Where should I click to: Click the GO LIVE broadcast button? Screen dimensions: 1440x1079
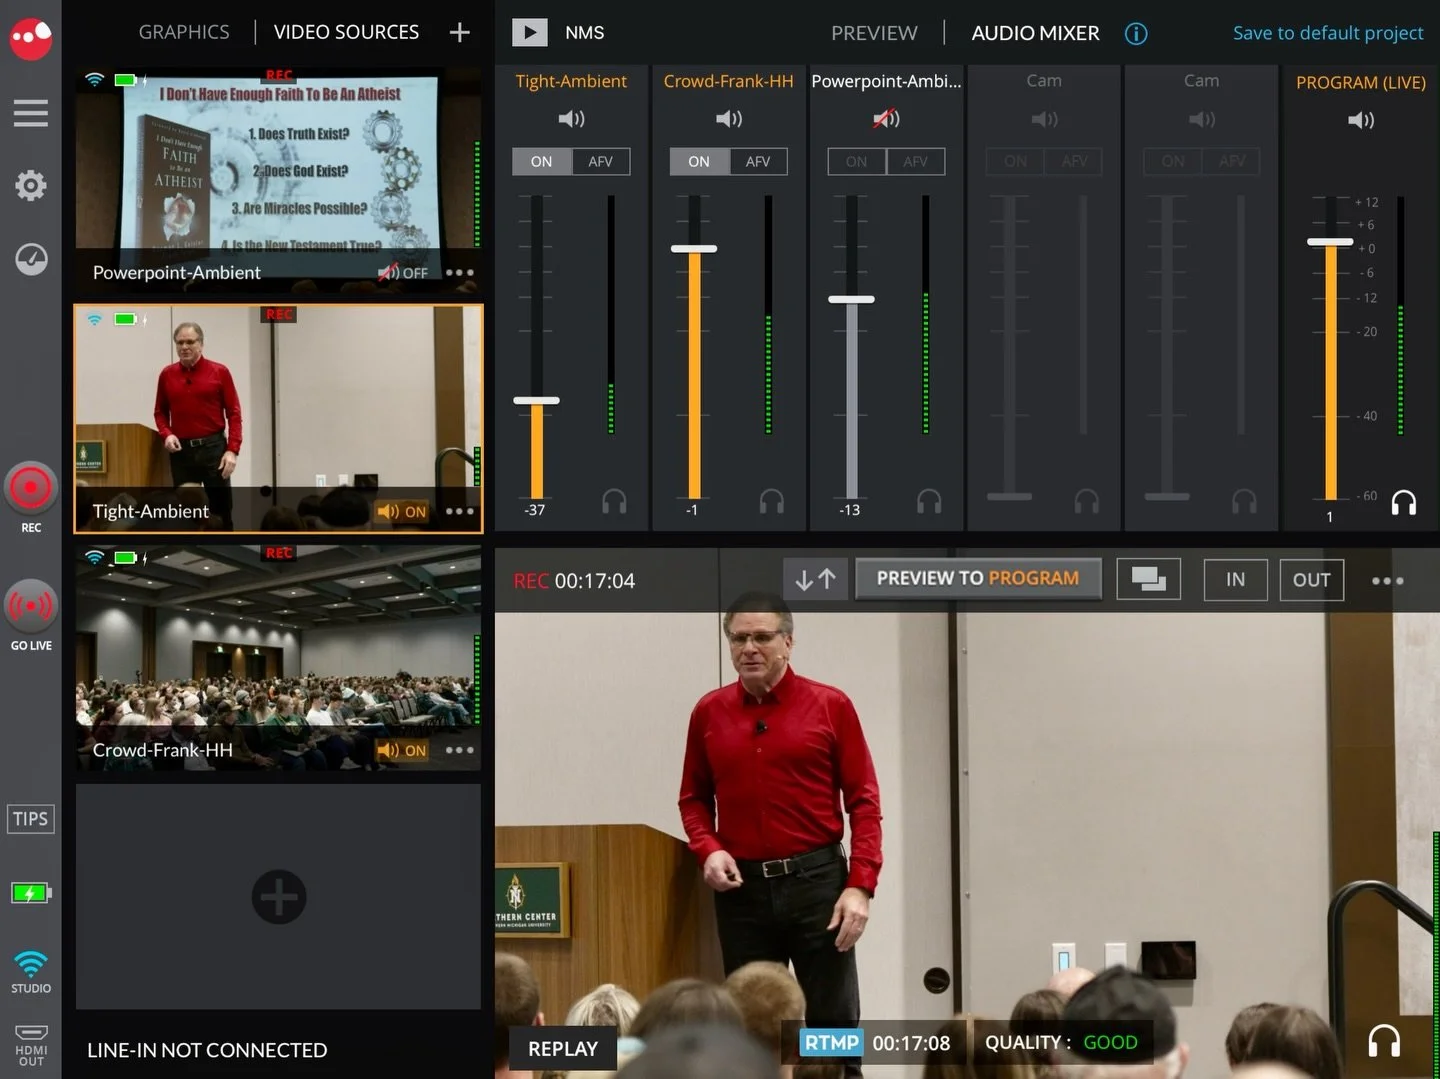(x=31, y=606)
